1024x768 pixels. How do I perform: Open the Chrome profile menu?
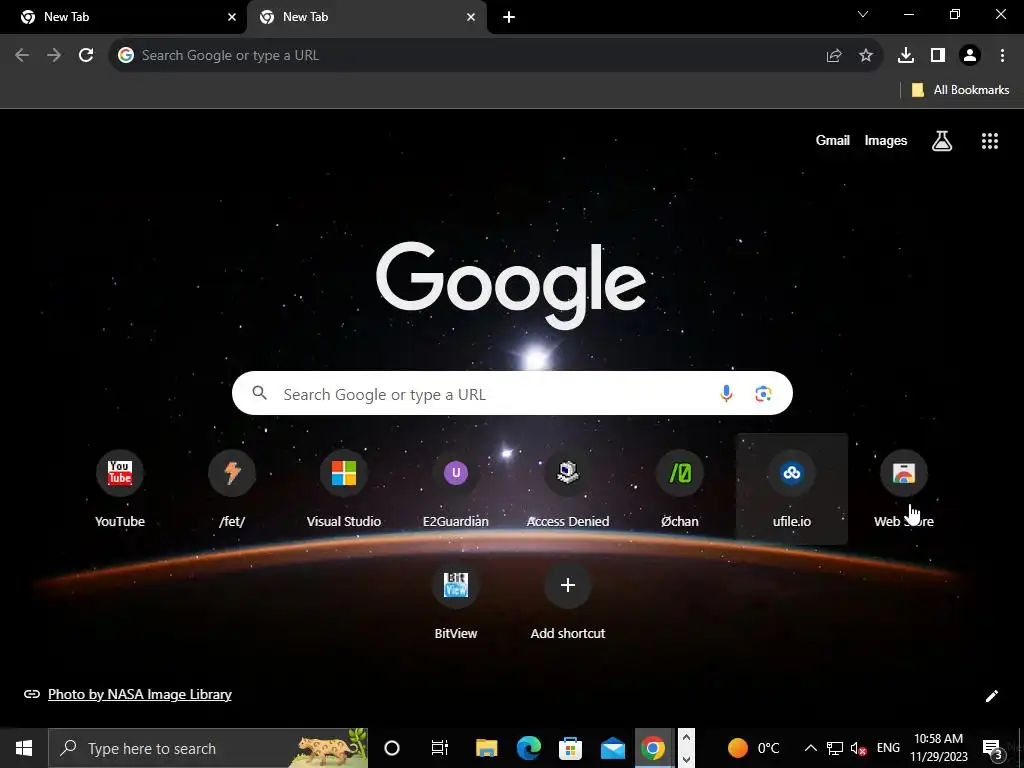point(970,56)
